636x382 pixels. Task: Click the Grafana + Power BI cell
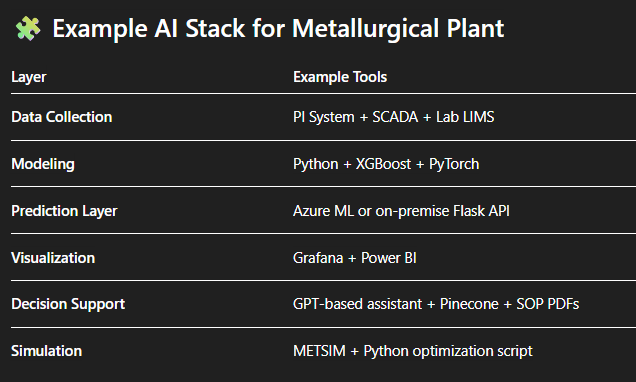click(x=355, y=258)
